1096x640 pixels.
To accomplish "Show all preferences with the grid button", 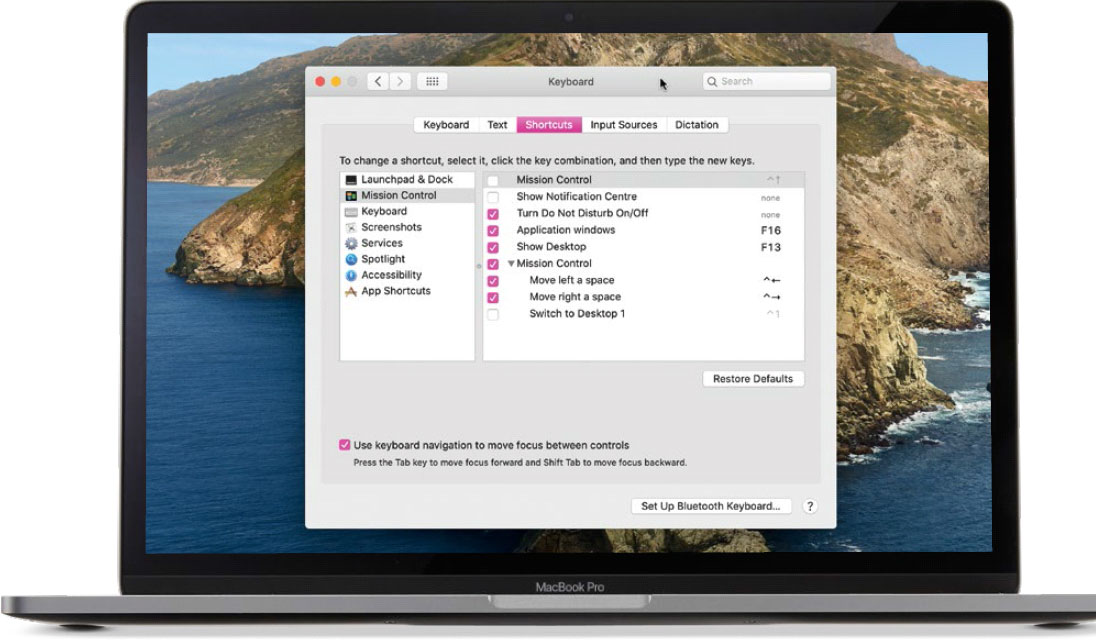I will pos(432,82).
